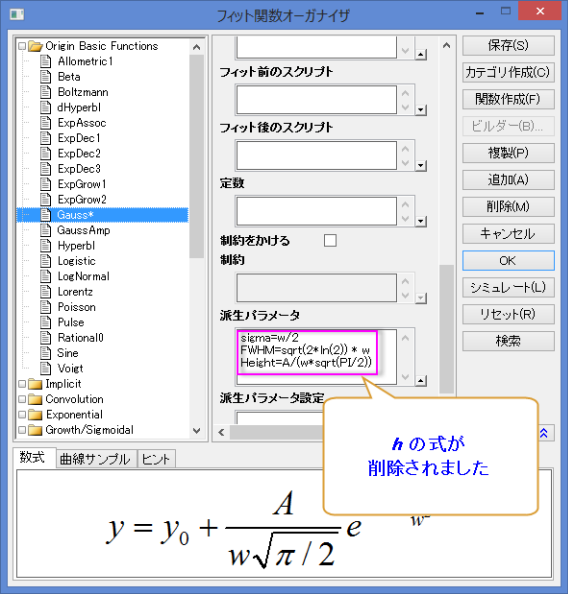Enable the 制約をかける checkbox
Viewport: 568px width, 594px height.
[330, 240]
